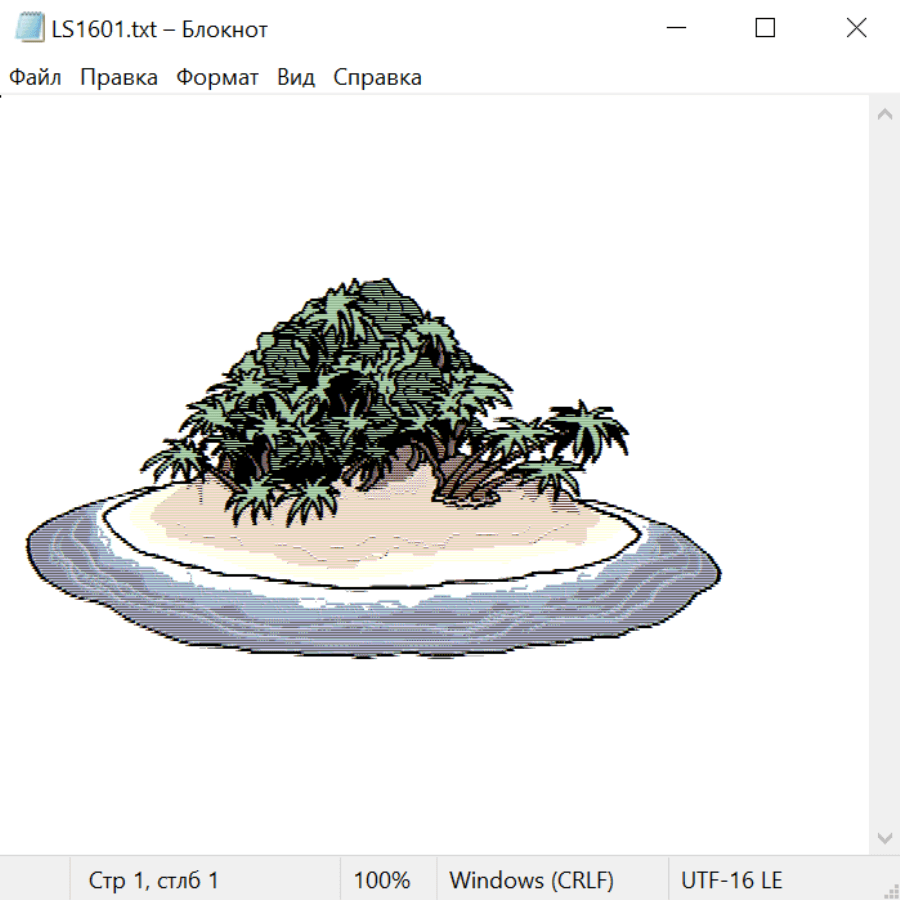Click the Windows (CRLF) line ending indicator
This screenshot has width=900, height=900.
[x=531, y=881]
